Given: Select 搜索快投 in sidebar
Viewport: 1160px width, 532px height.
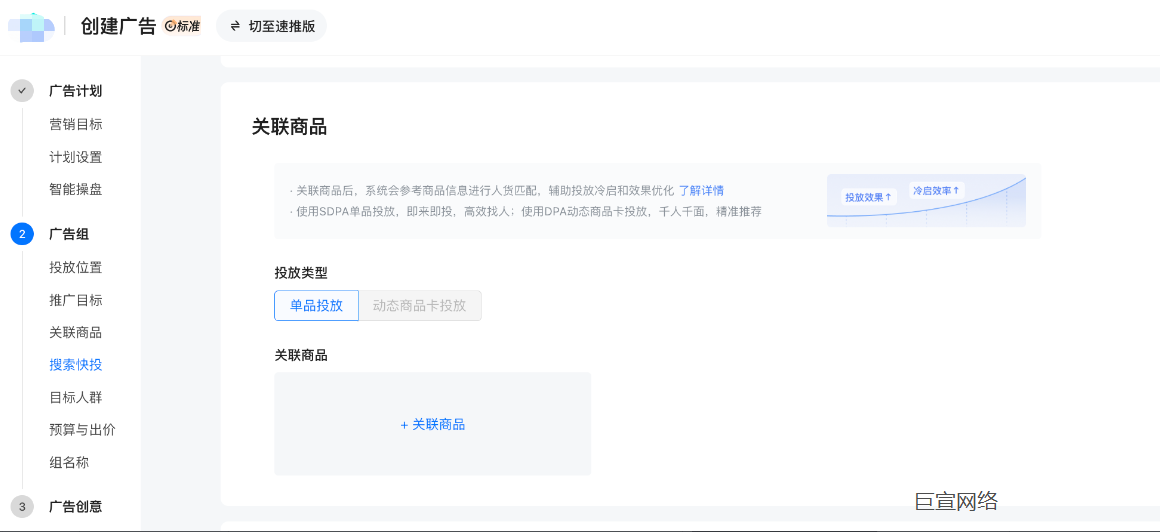Looking at the screenshot, I should 75,365.
